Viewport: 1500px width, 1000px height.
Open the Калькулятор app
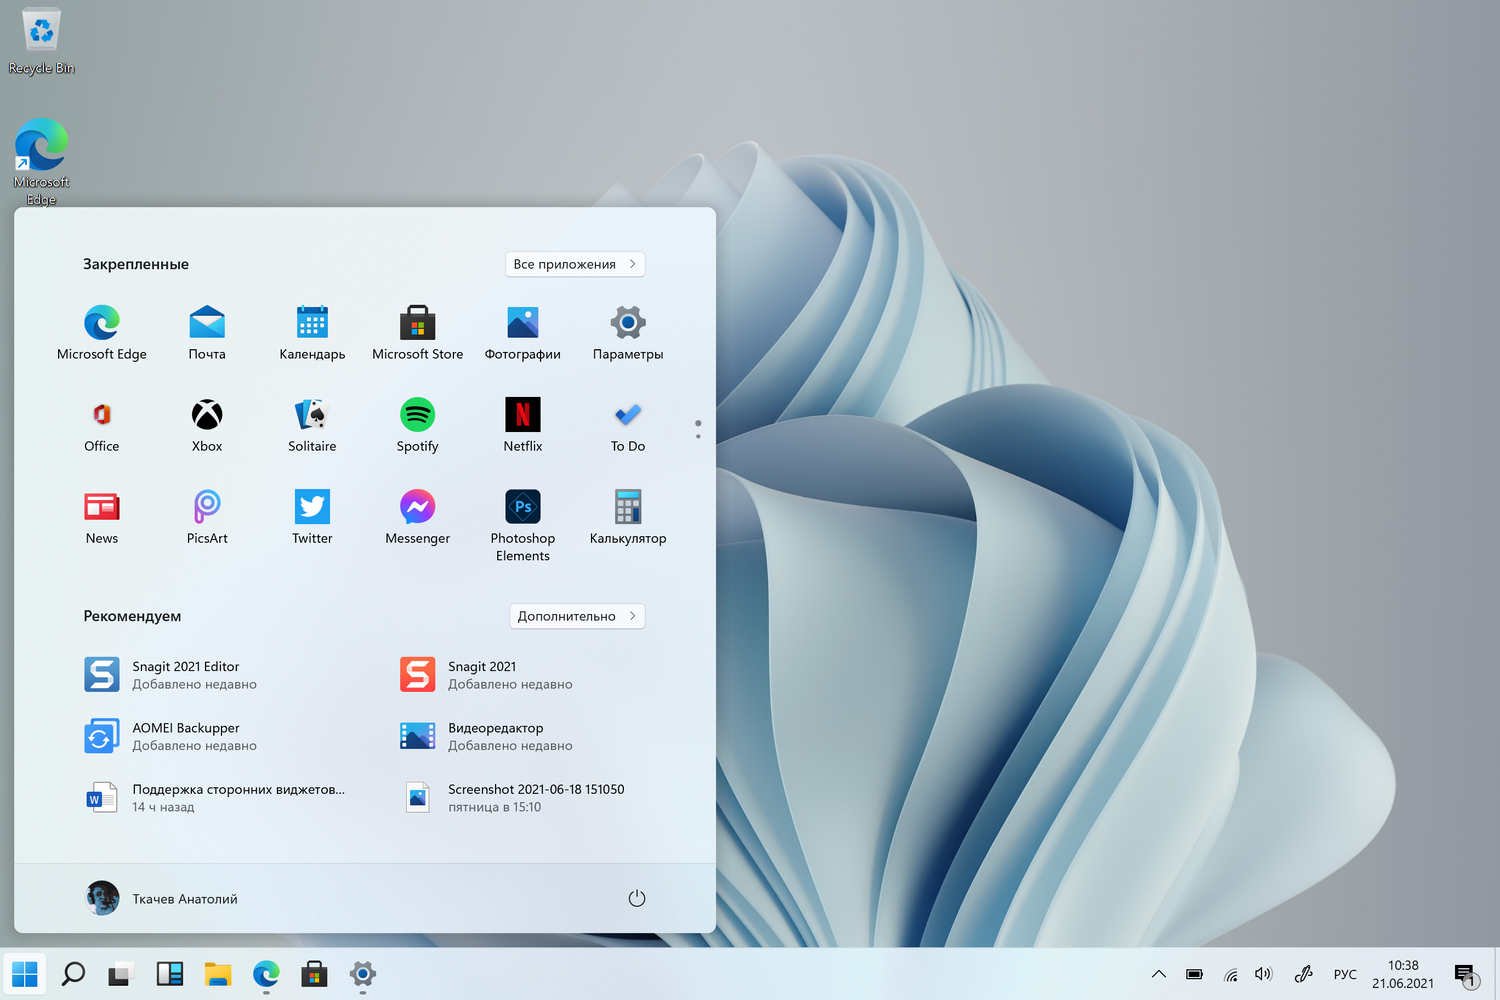click(628, 517)
